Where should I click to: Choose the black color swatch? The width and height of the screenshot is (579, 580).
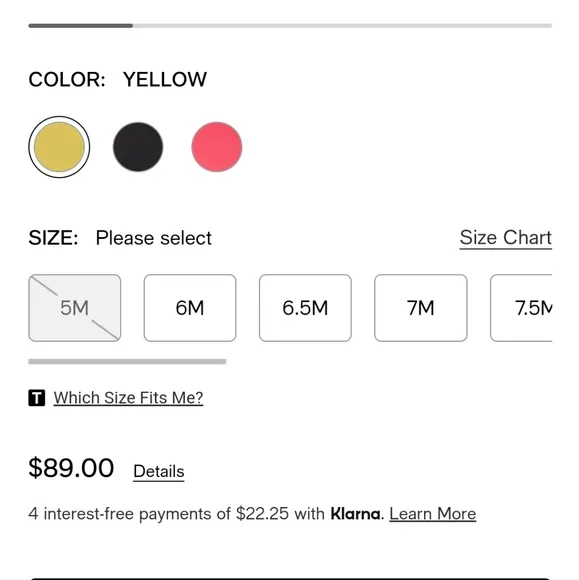(x=138, y=147)
